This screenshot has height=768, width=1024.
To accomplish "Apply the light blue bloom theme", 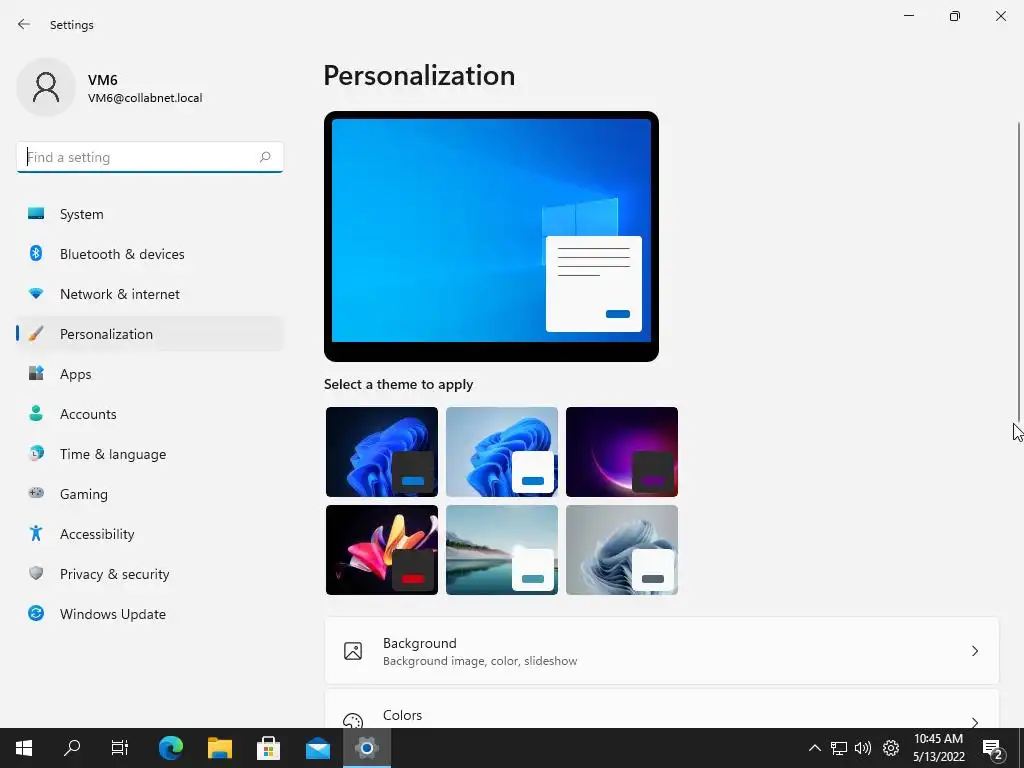I will coord(502,452).
